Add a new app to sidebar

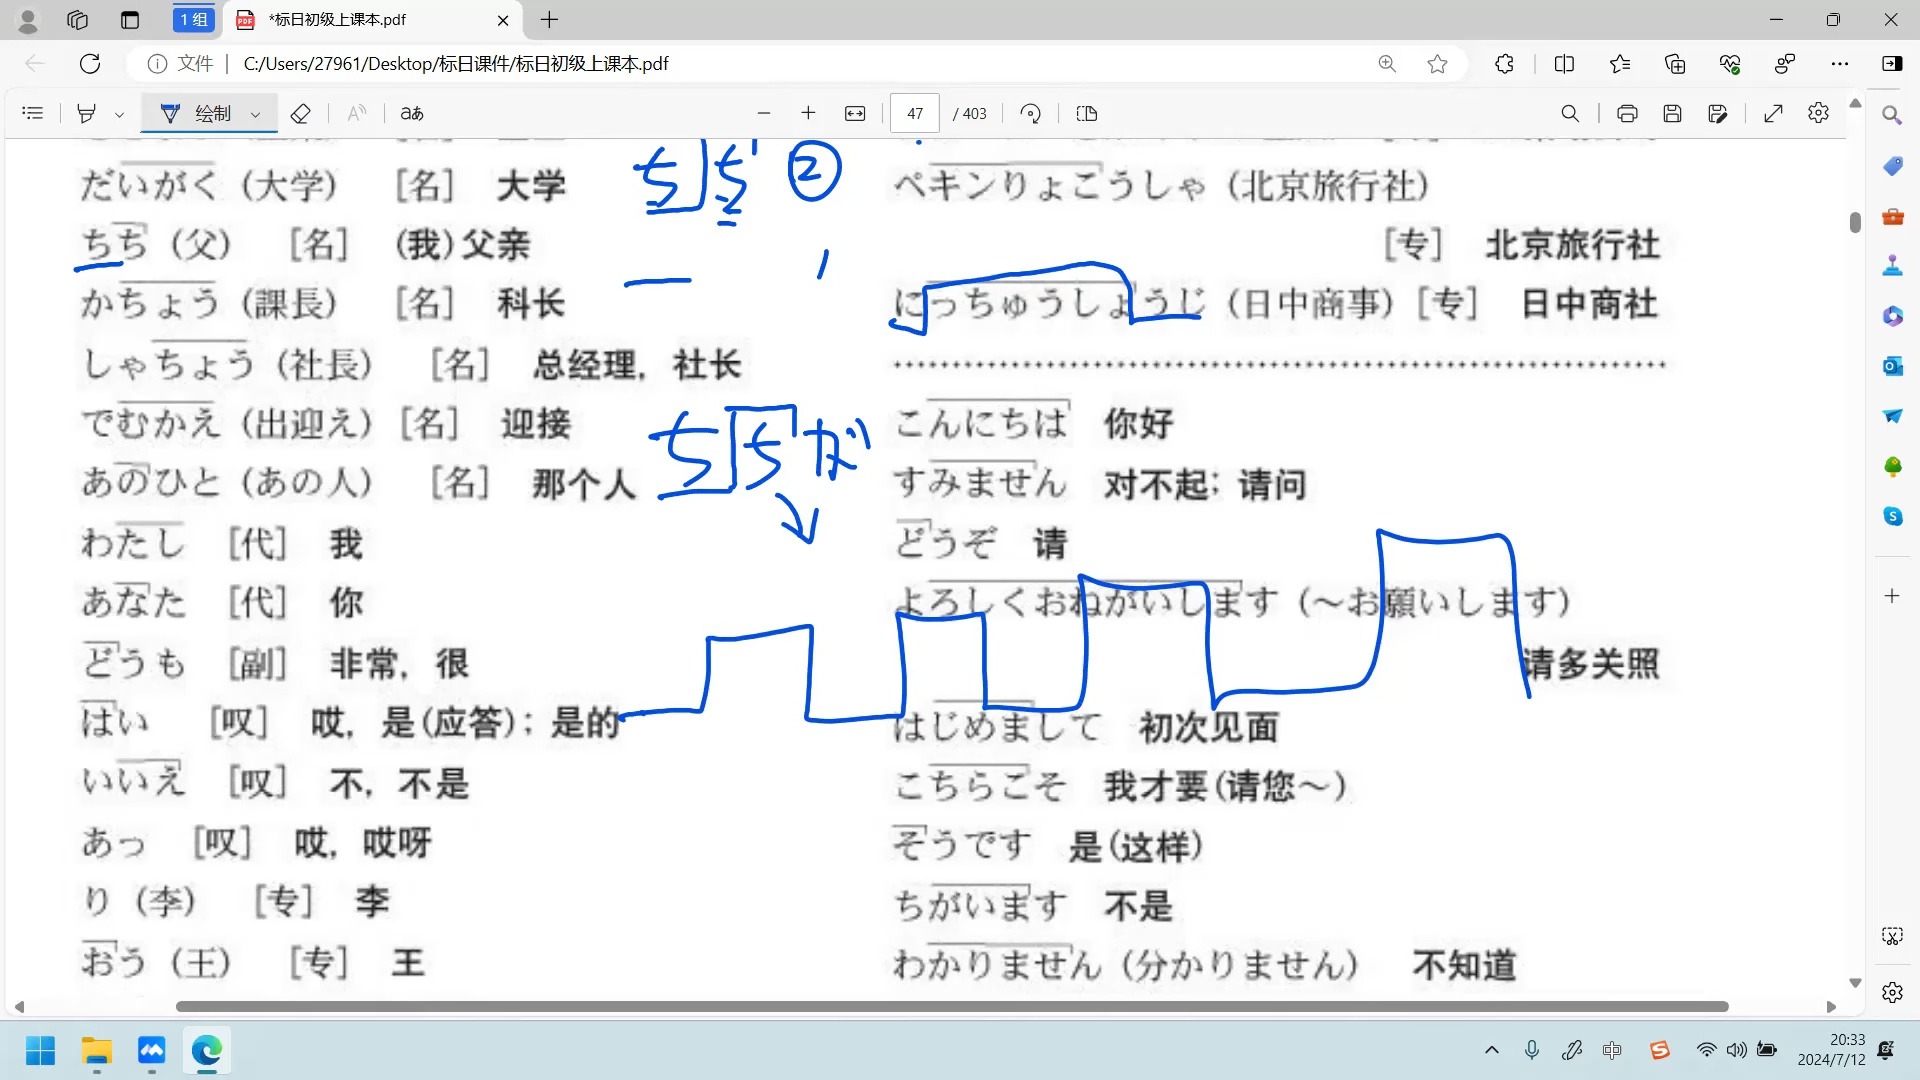[x=1892, y=596]
